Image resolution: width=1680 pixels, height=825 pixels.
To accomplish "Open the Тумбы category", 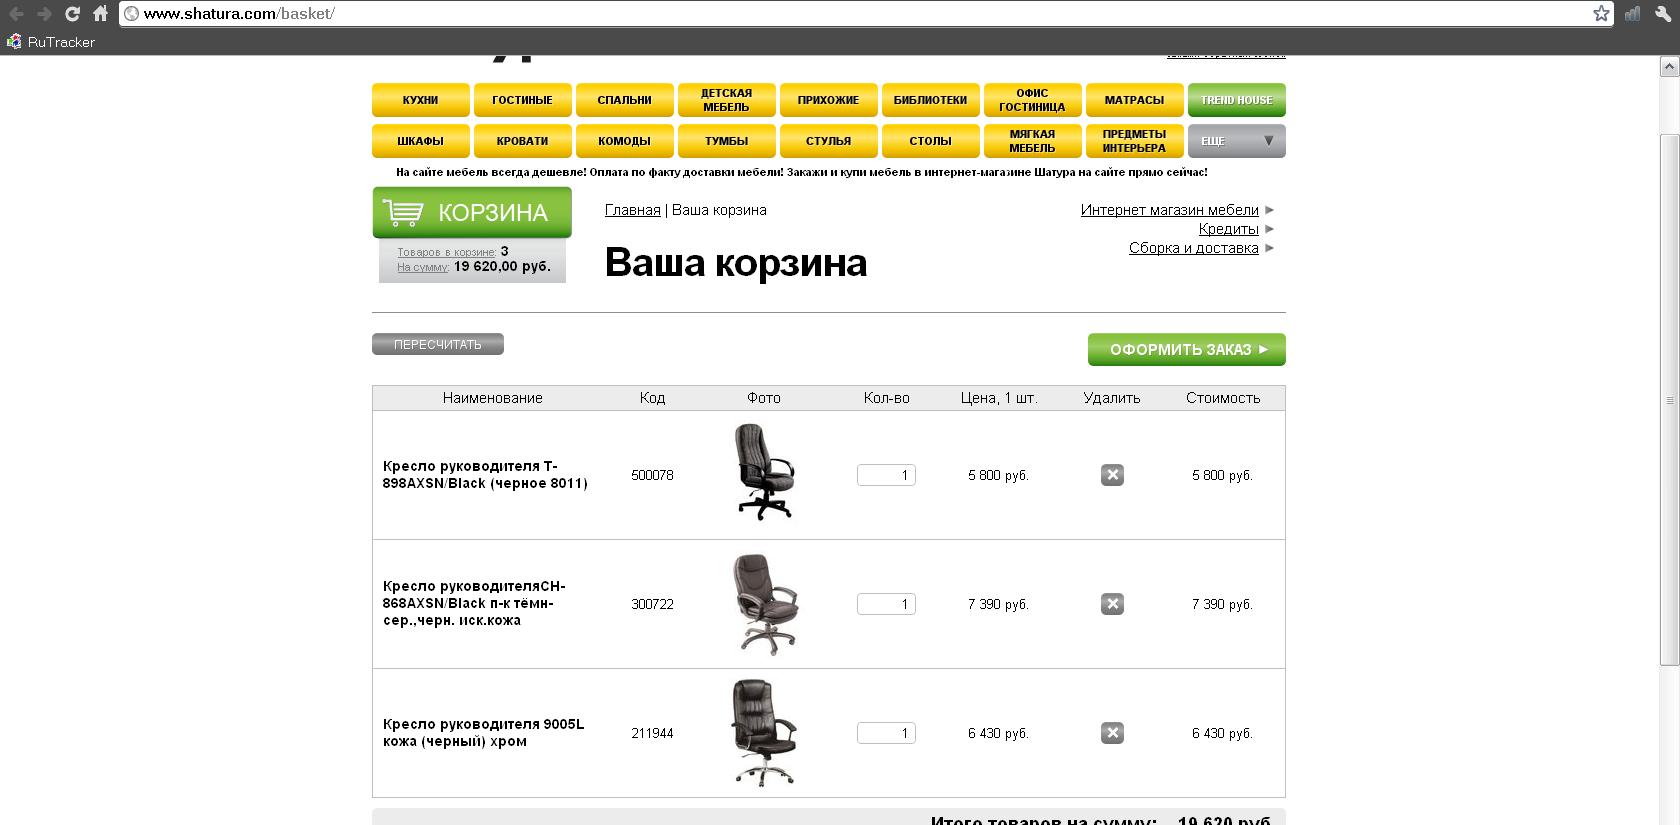I will [727, 141].
